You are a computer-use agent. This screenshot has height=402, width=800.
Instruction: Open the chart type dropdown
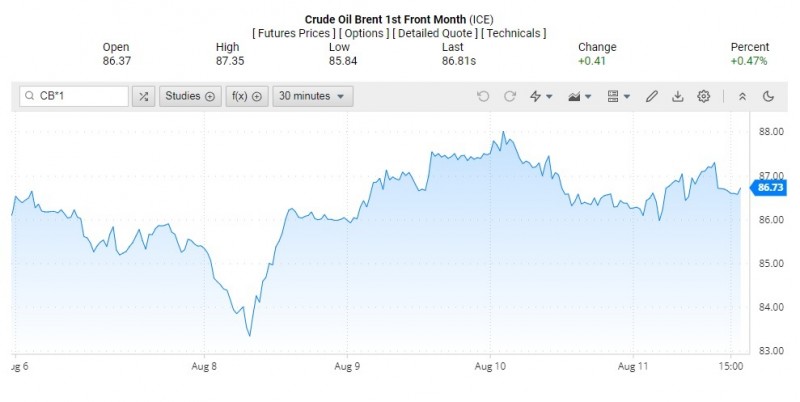pyautogui.click(x=578, y=96)
